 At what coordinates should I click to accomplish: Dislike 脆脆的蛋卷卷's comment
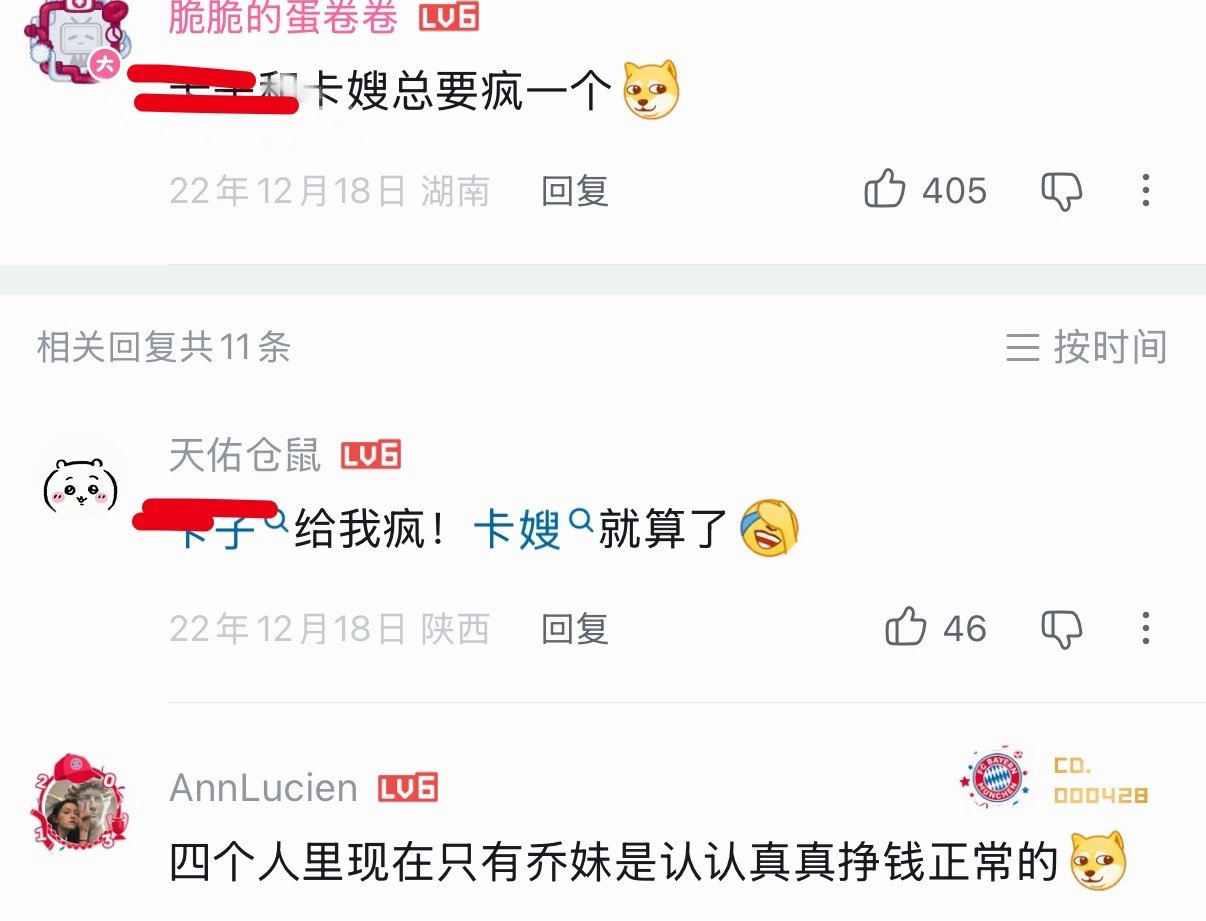(x=1062, y=190)
